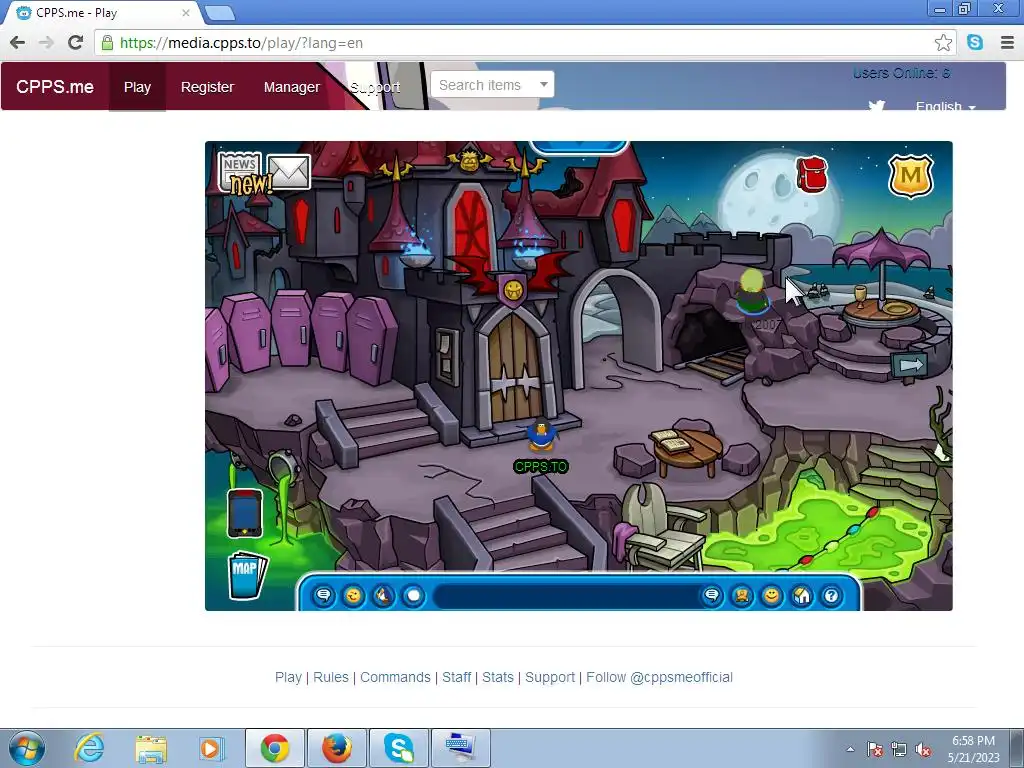Show hidden tray icons arrow
The width and height of the screenshot is (1024, 768).
coord(850,749)
